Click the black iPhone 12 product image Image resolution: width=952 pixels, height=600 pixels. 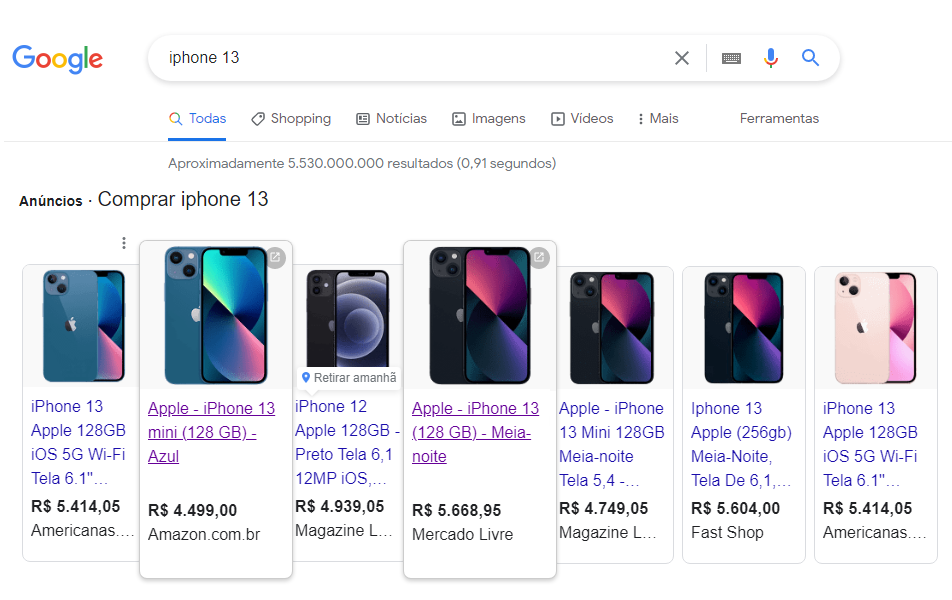pyautogui.click(x=347, y=319)
